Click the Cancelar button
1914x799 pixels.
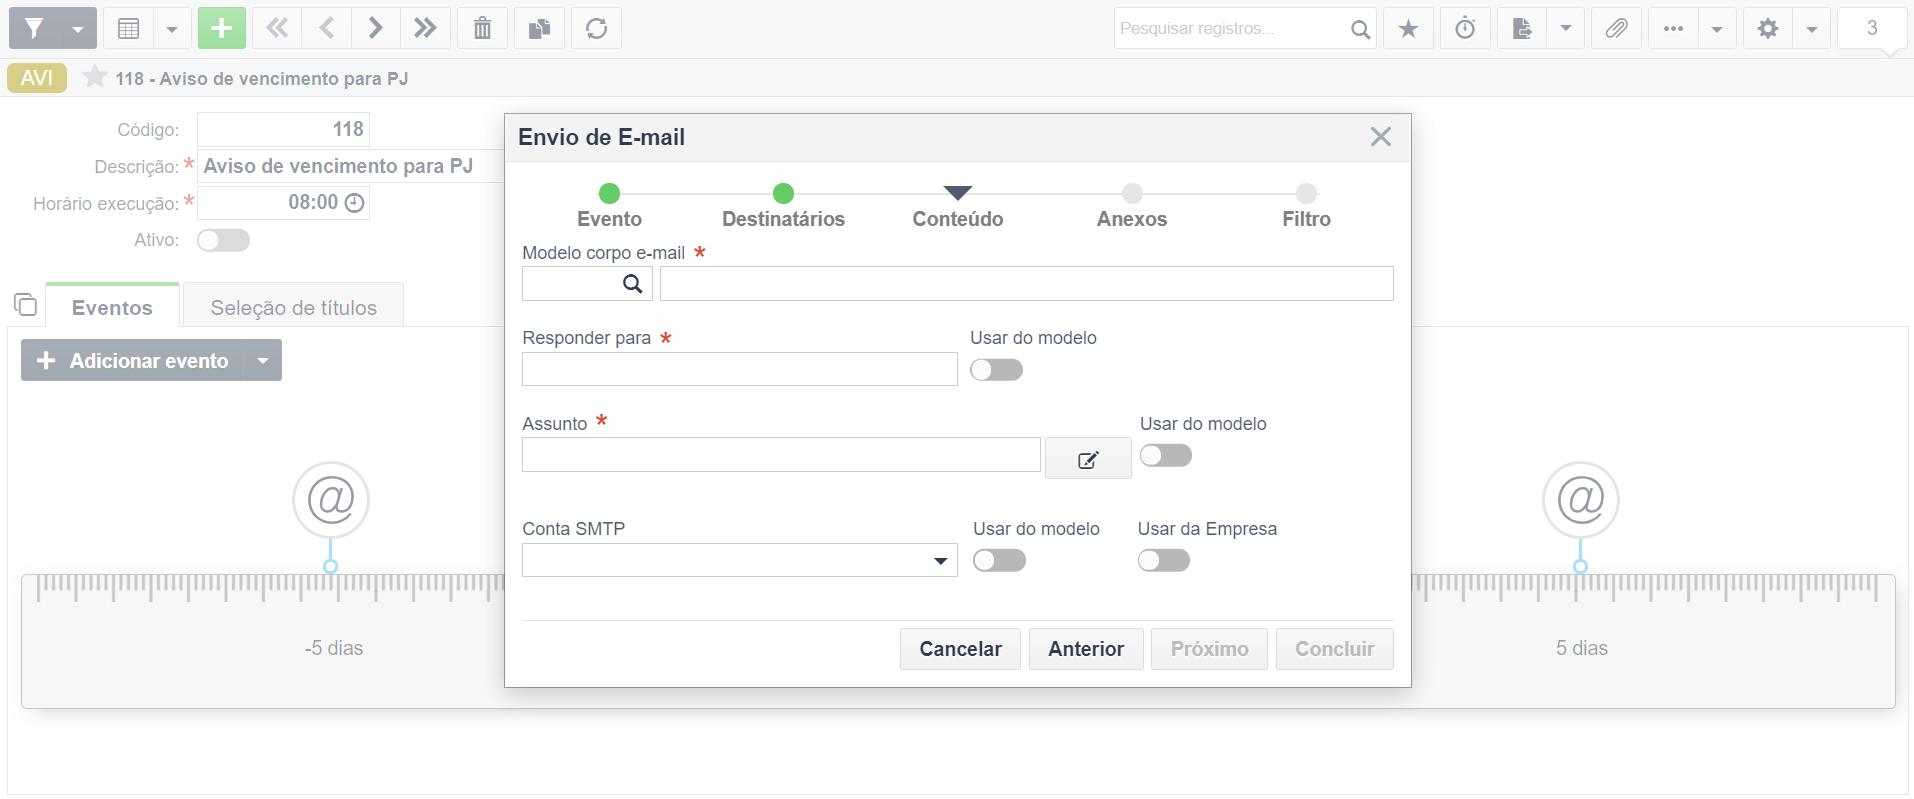tap(960, 649)
